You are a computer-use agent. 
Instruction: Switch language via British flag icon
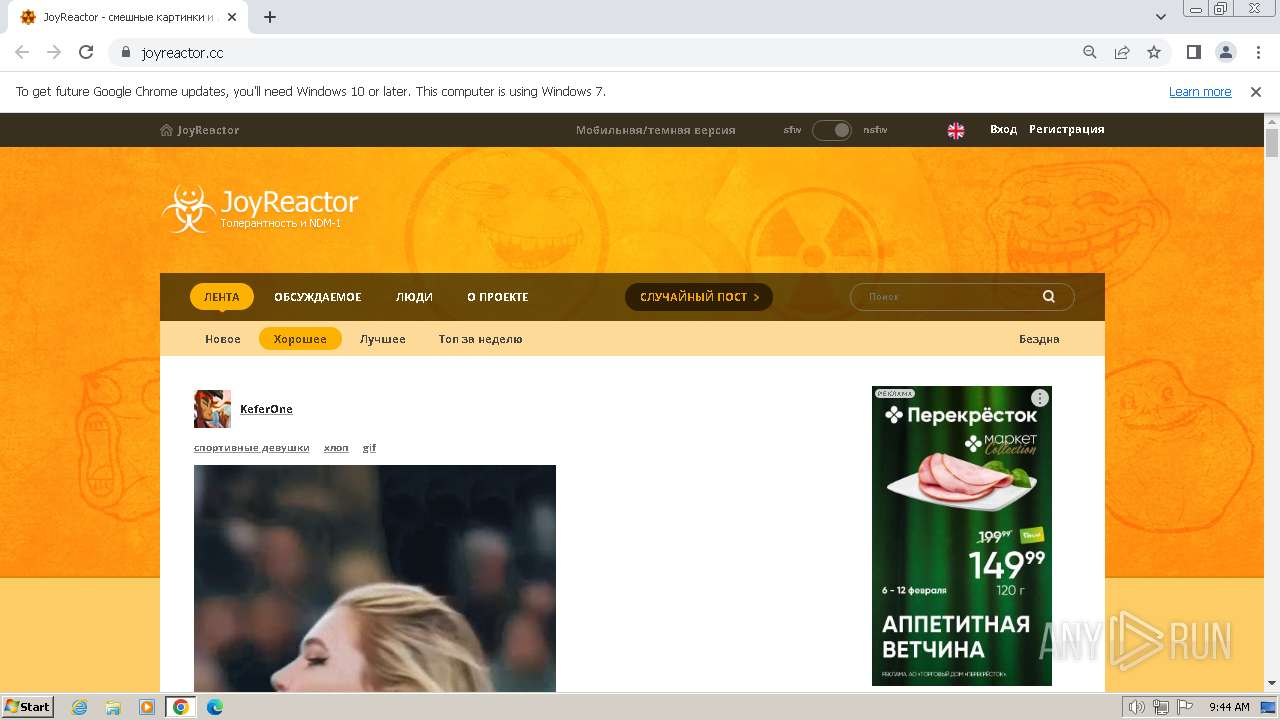pyautogui.click(x=956, y=130)
